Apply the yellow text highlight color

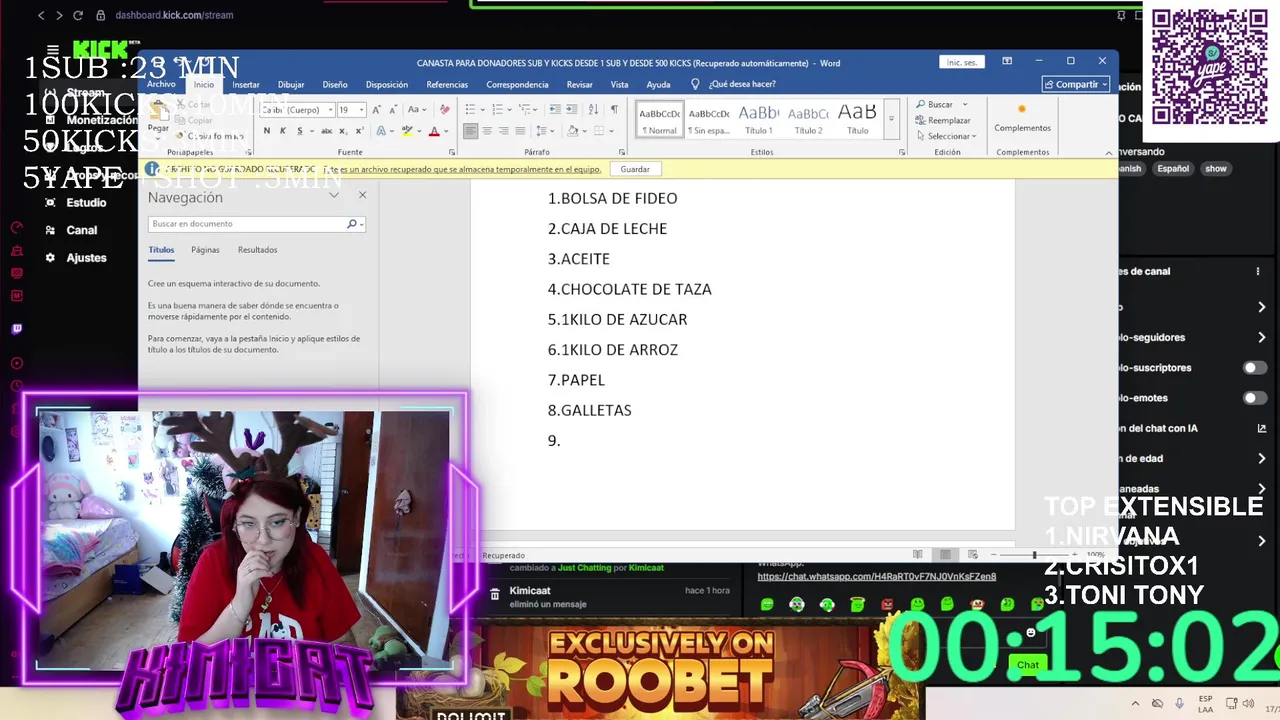407,131
